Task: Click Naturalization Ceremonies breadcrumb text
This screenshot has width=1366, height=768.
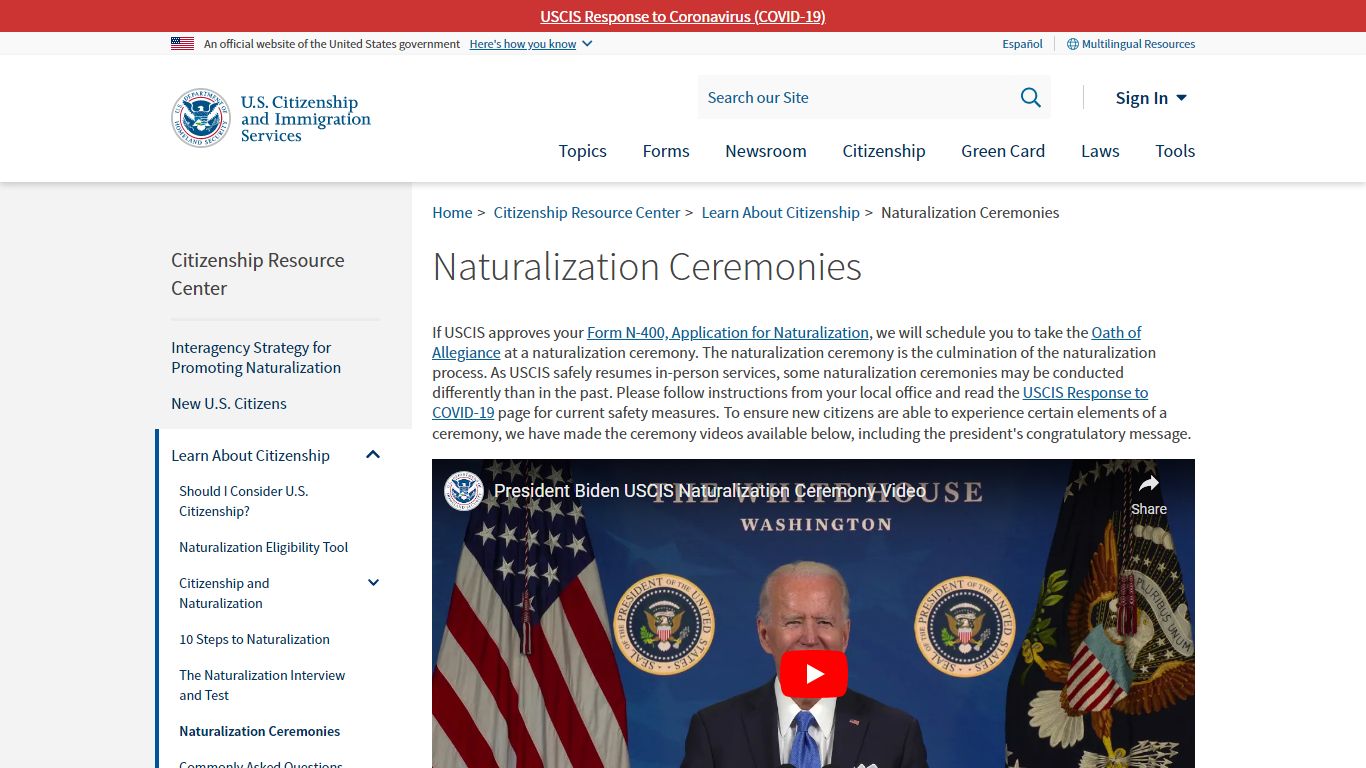Action: click(x=970, y=212)
